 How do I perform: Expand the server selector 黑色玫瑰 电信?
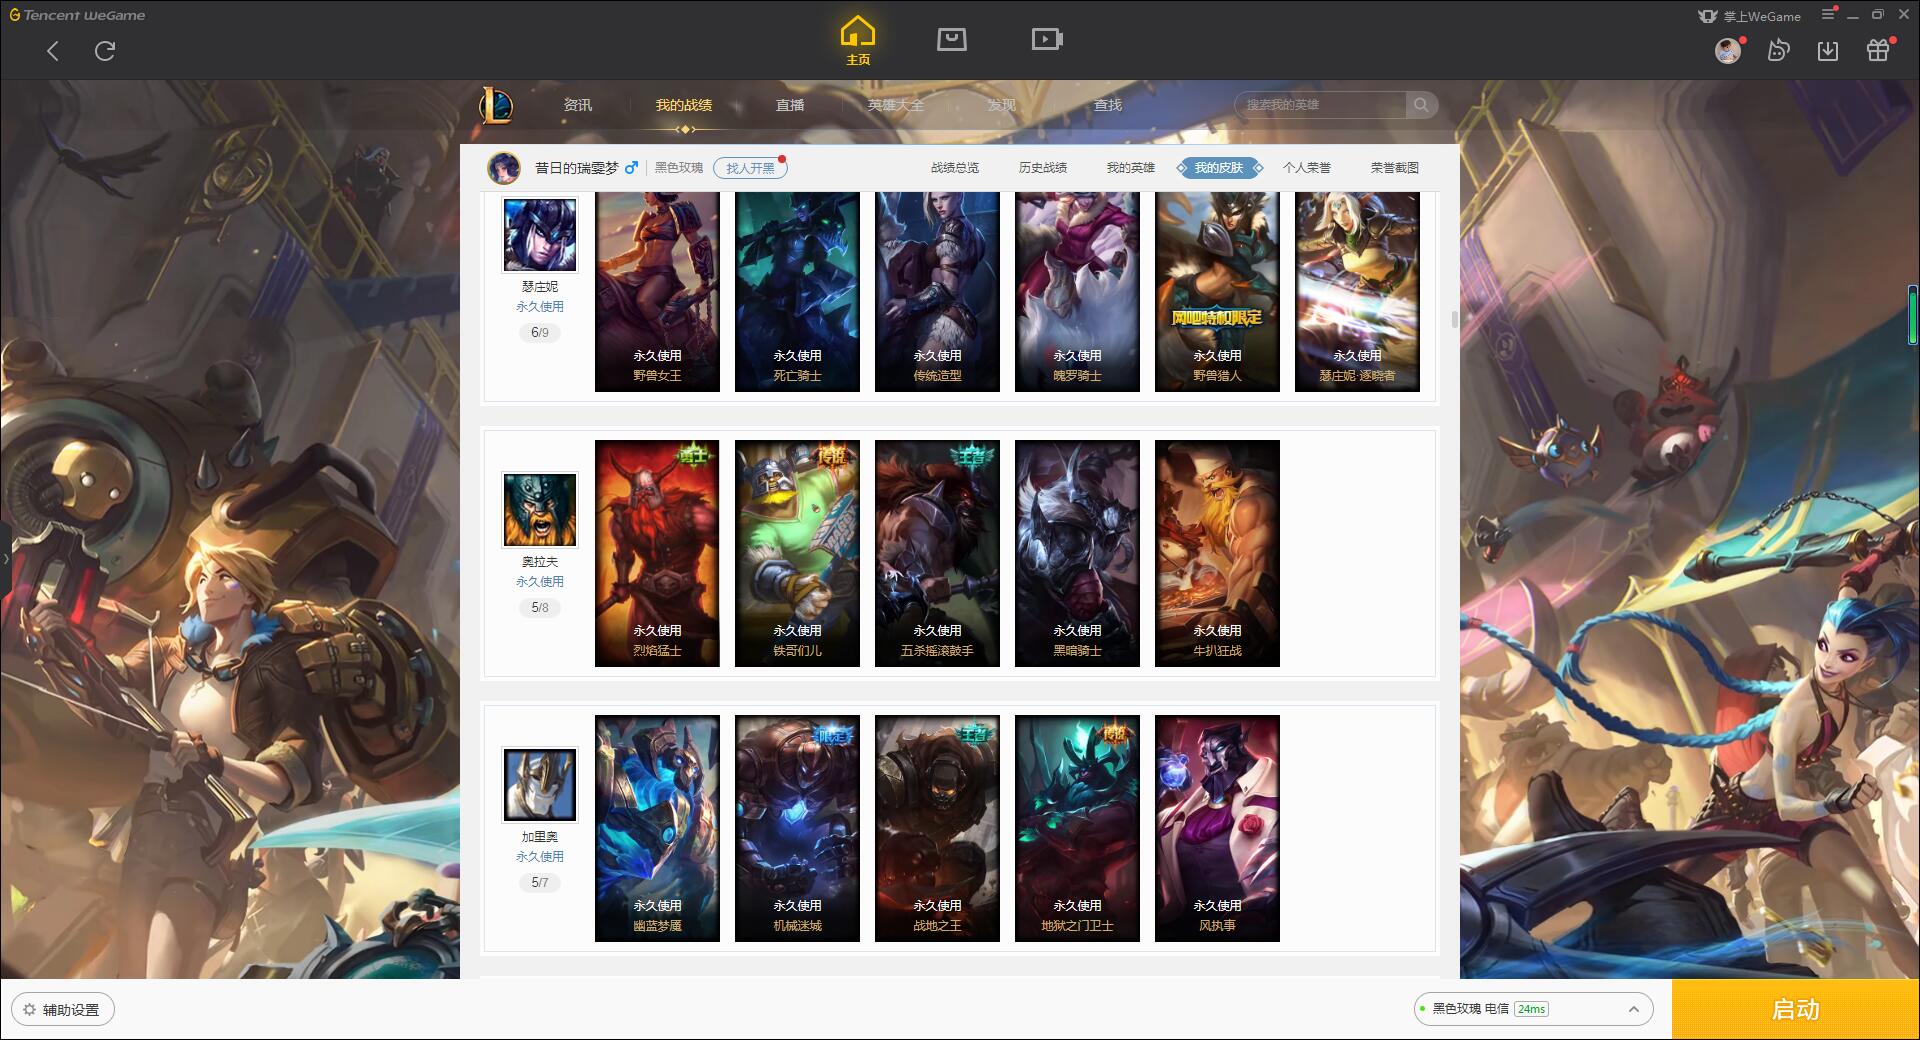click(1533, 1009)
